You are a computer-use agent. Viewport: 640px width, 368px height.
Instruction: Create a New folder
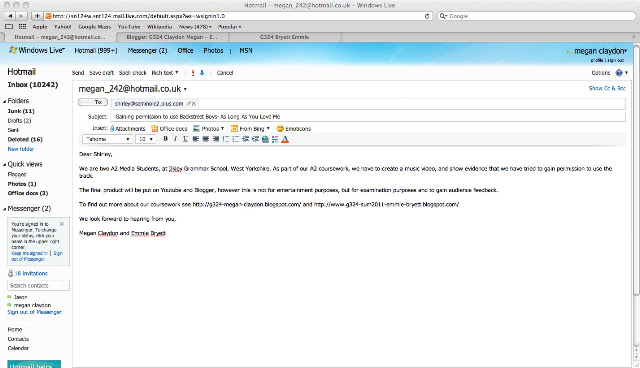[21, 149]
